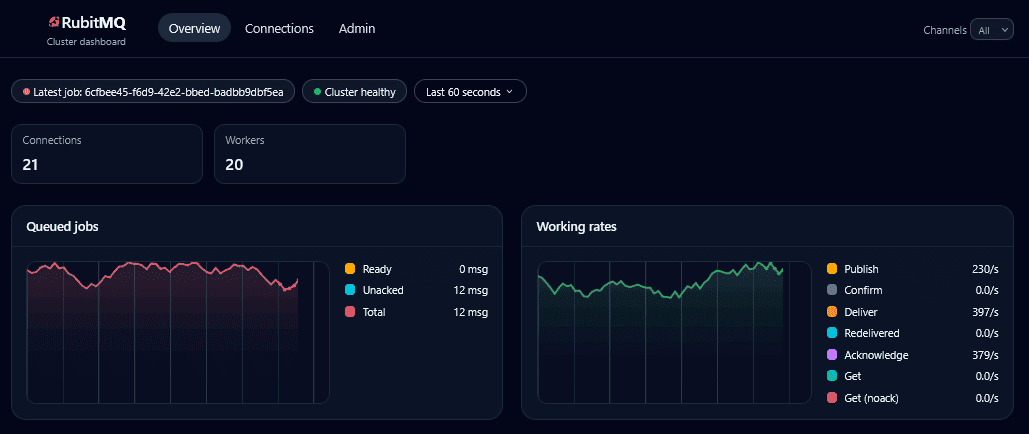Click the Deliver orange dotted swatch
The width and height of the screenshot is (1029, 434).
point(832,312)
